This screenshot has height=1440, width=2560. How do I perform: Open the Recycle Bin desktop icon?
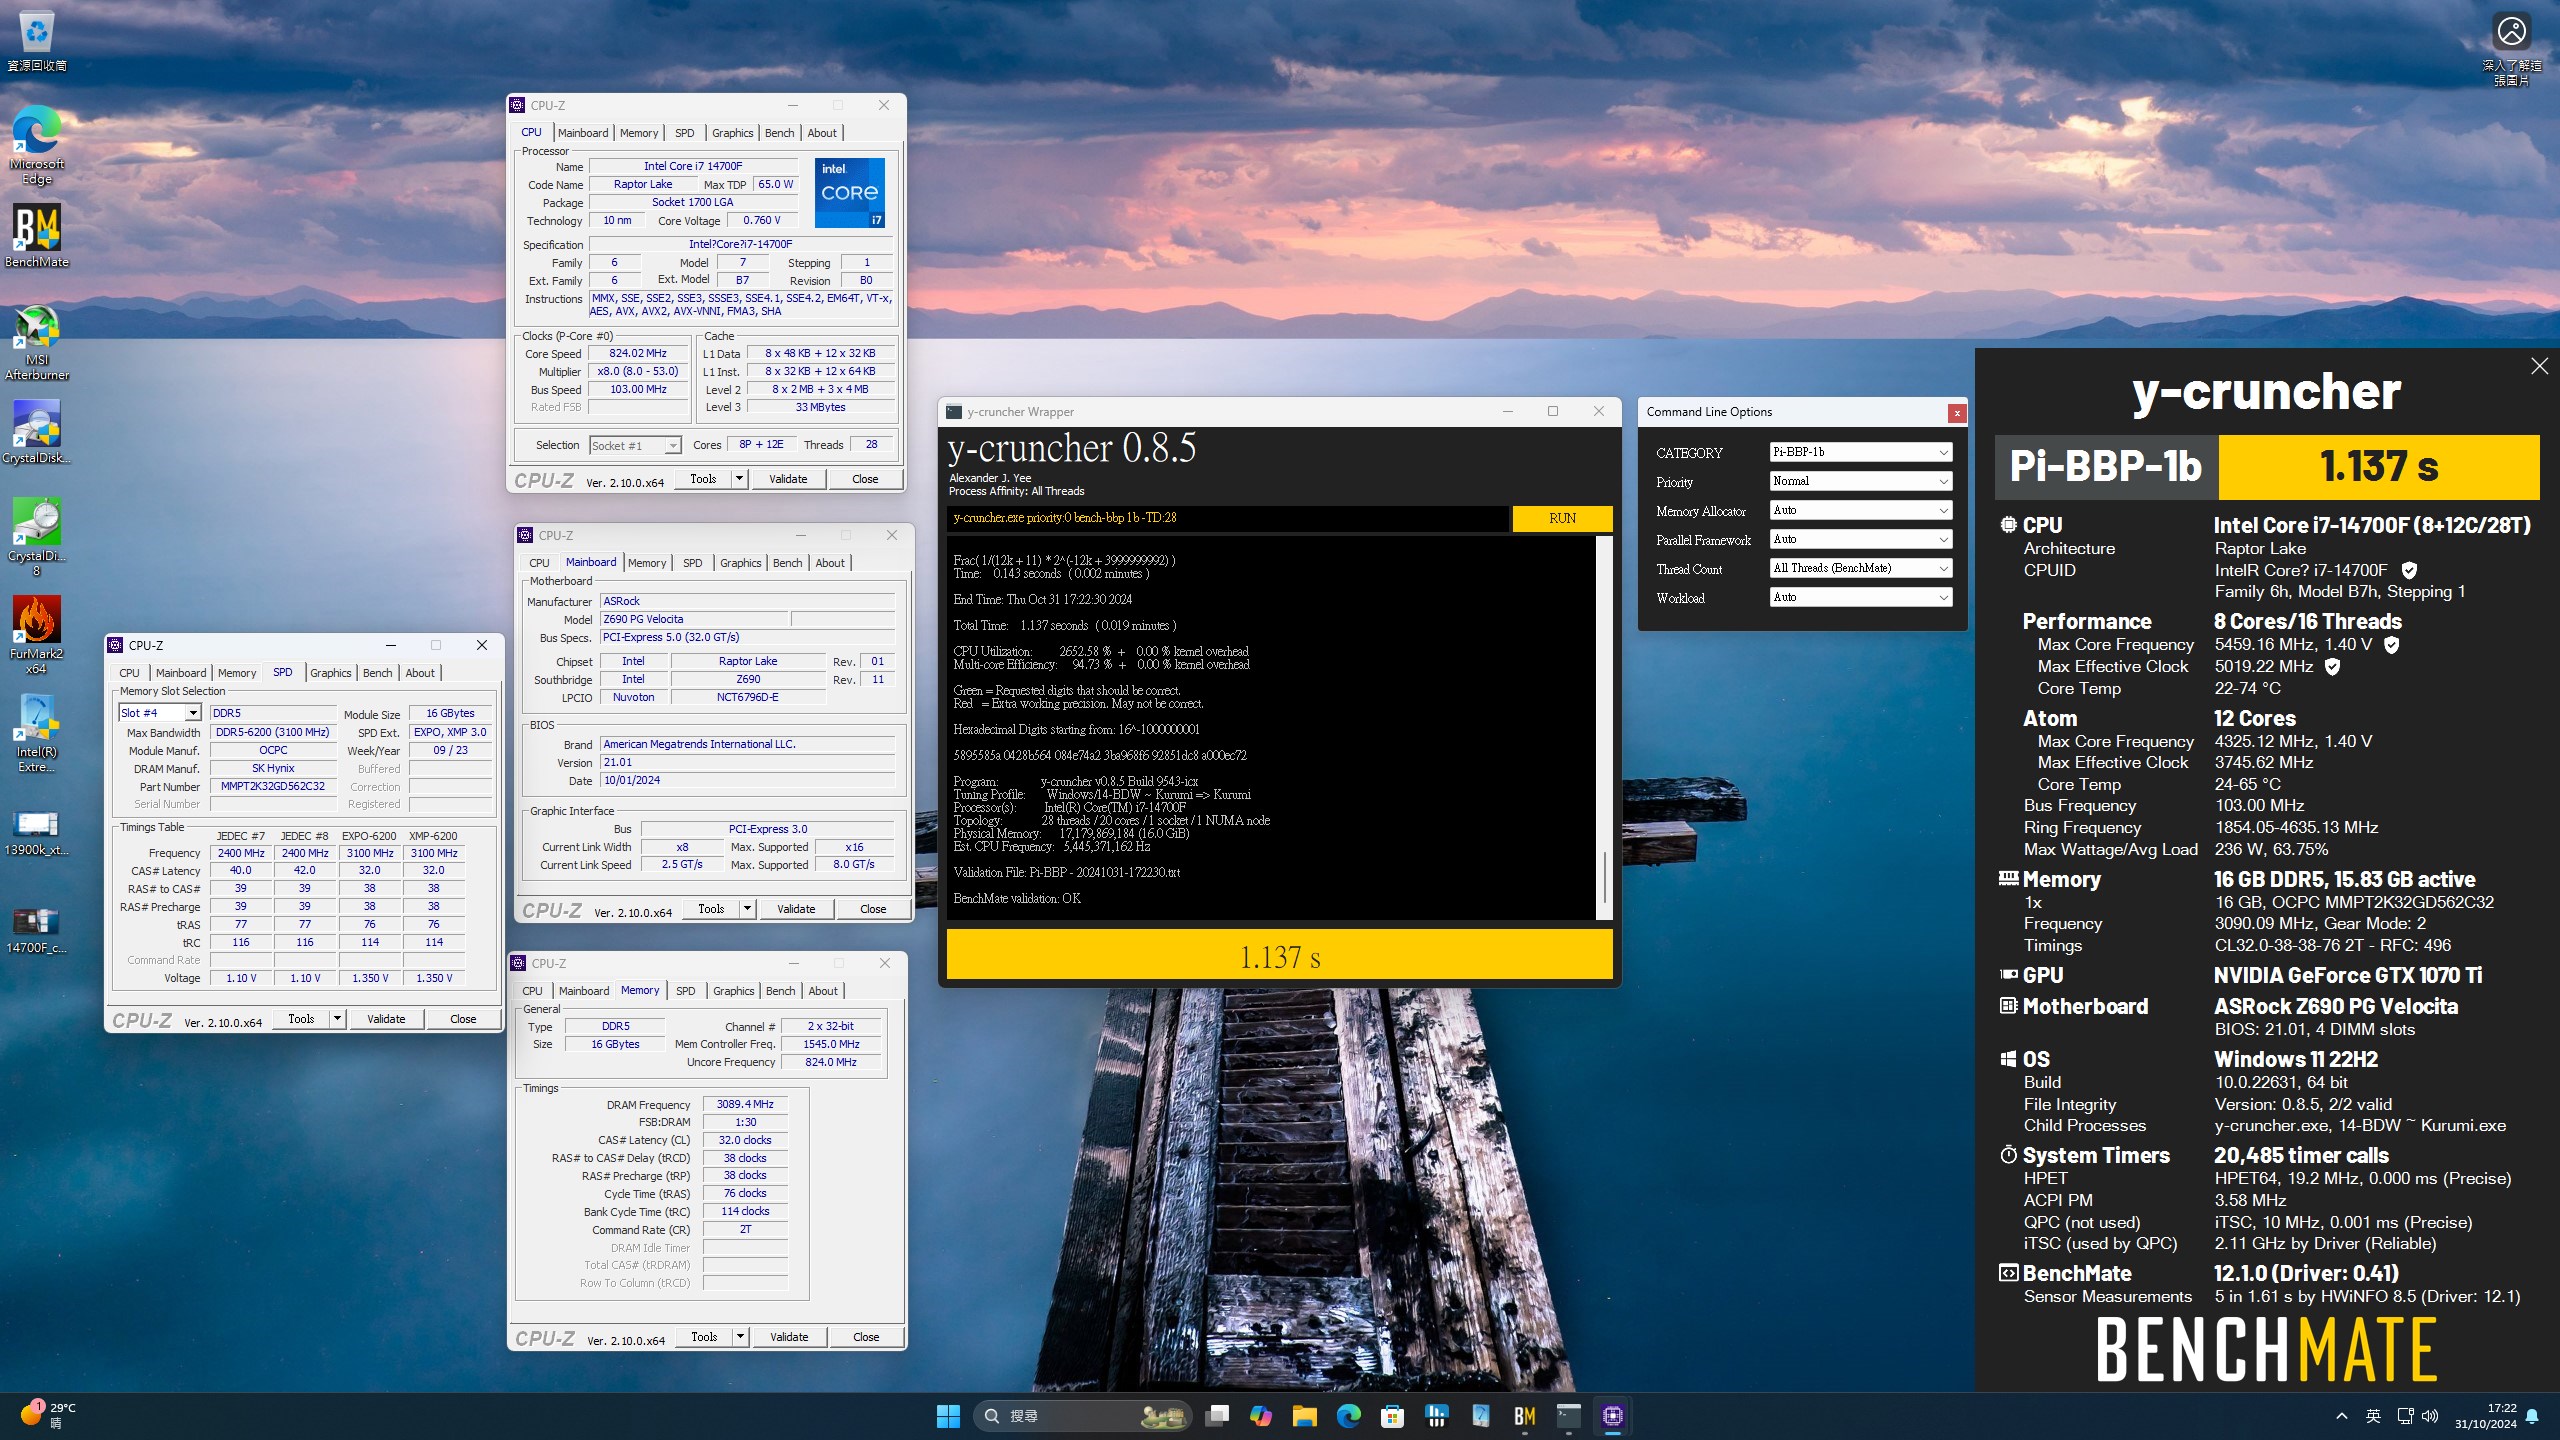click(37, 41)
